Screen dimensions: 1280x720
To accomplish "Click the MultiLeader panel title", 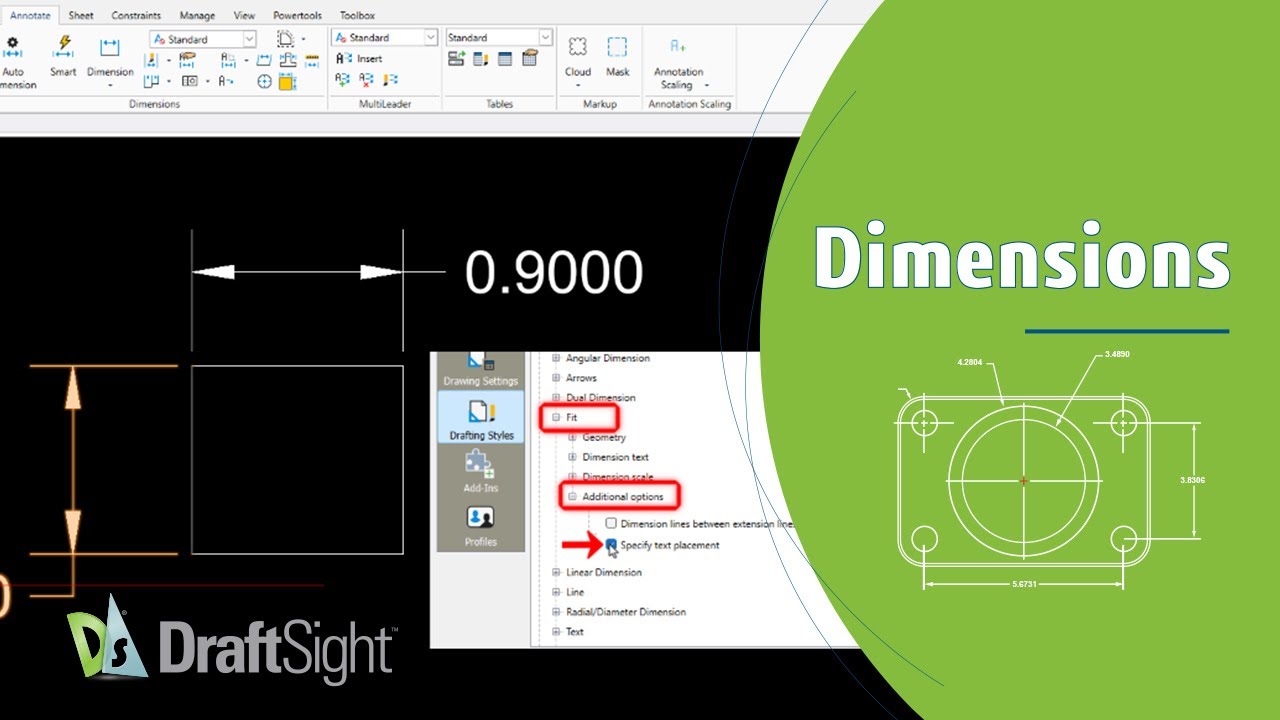I will [x=385, y=104].
